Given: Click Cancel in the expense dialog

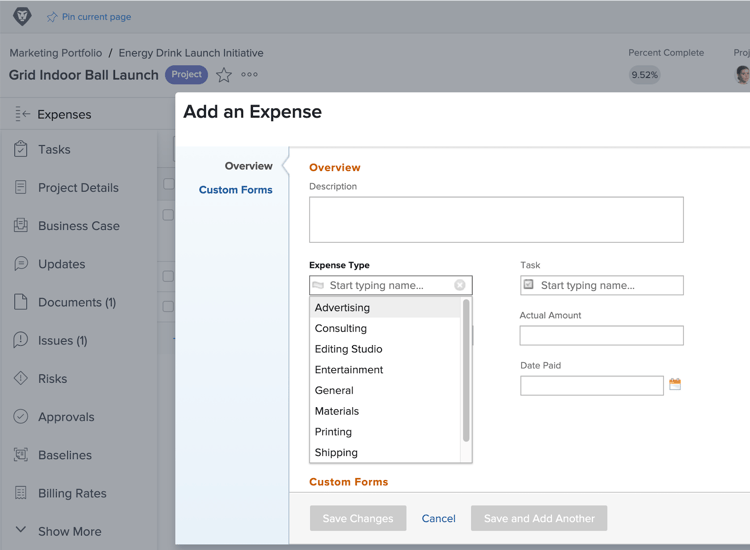Looking at the screenshot, I should click(438, 518).
